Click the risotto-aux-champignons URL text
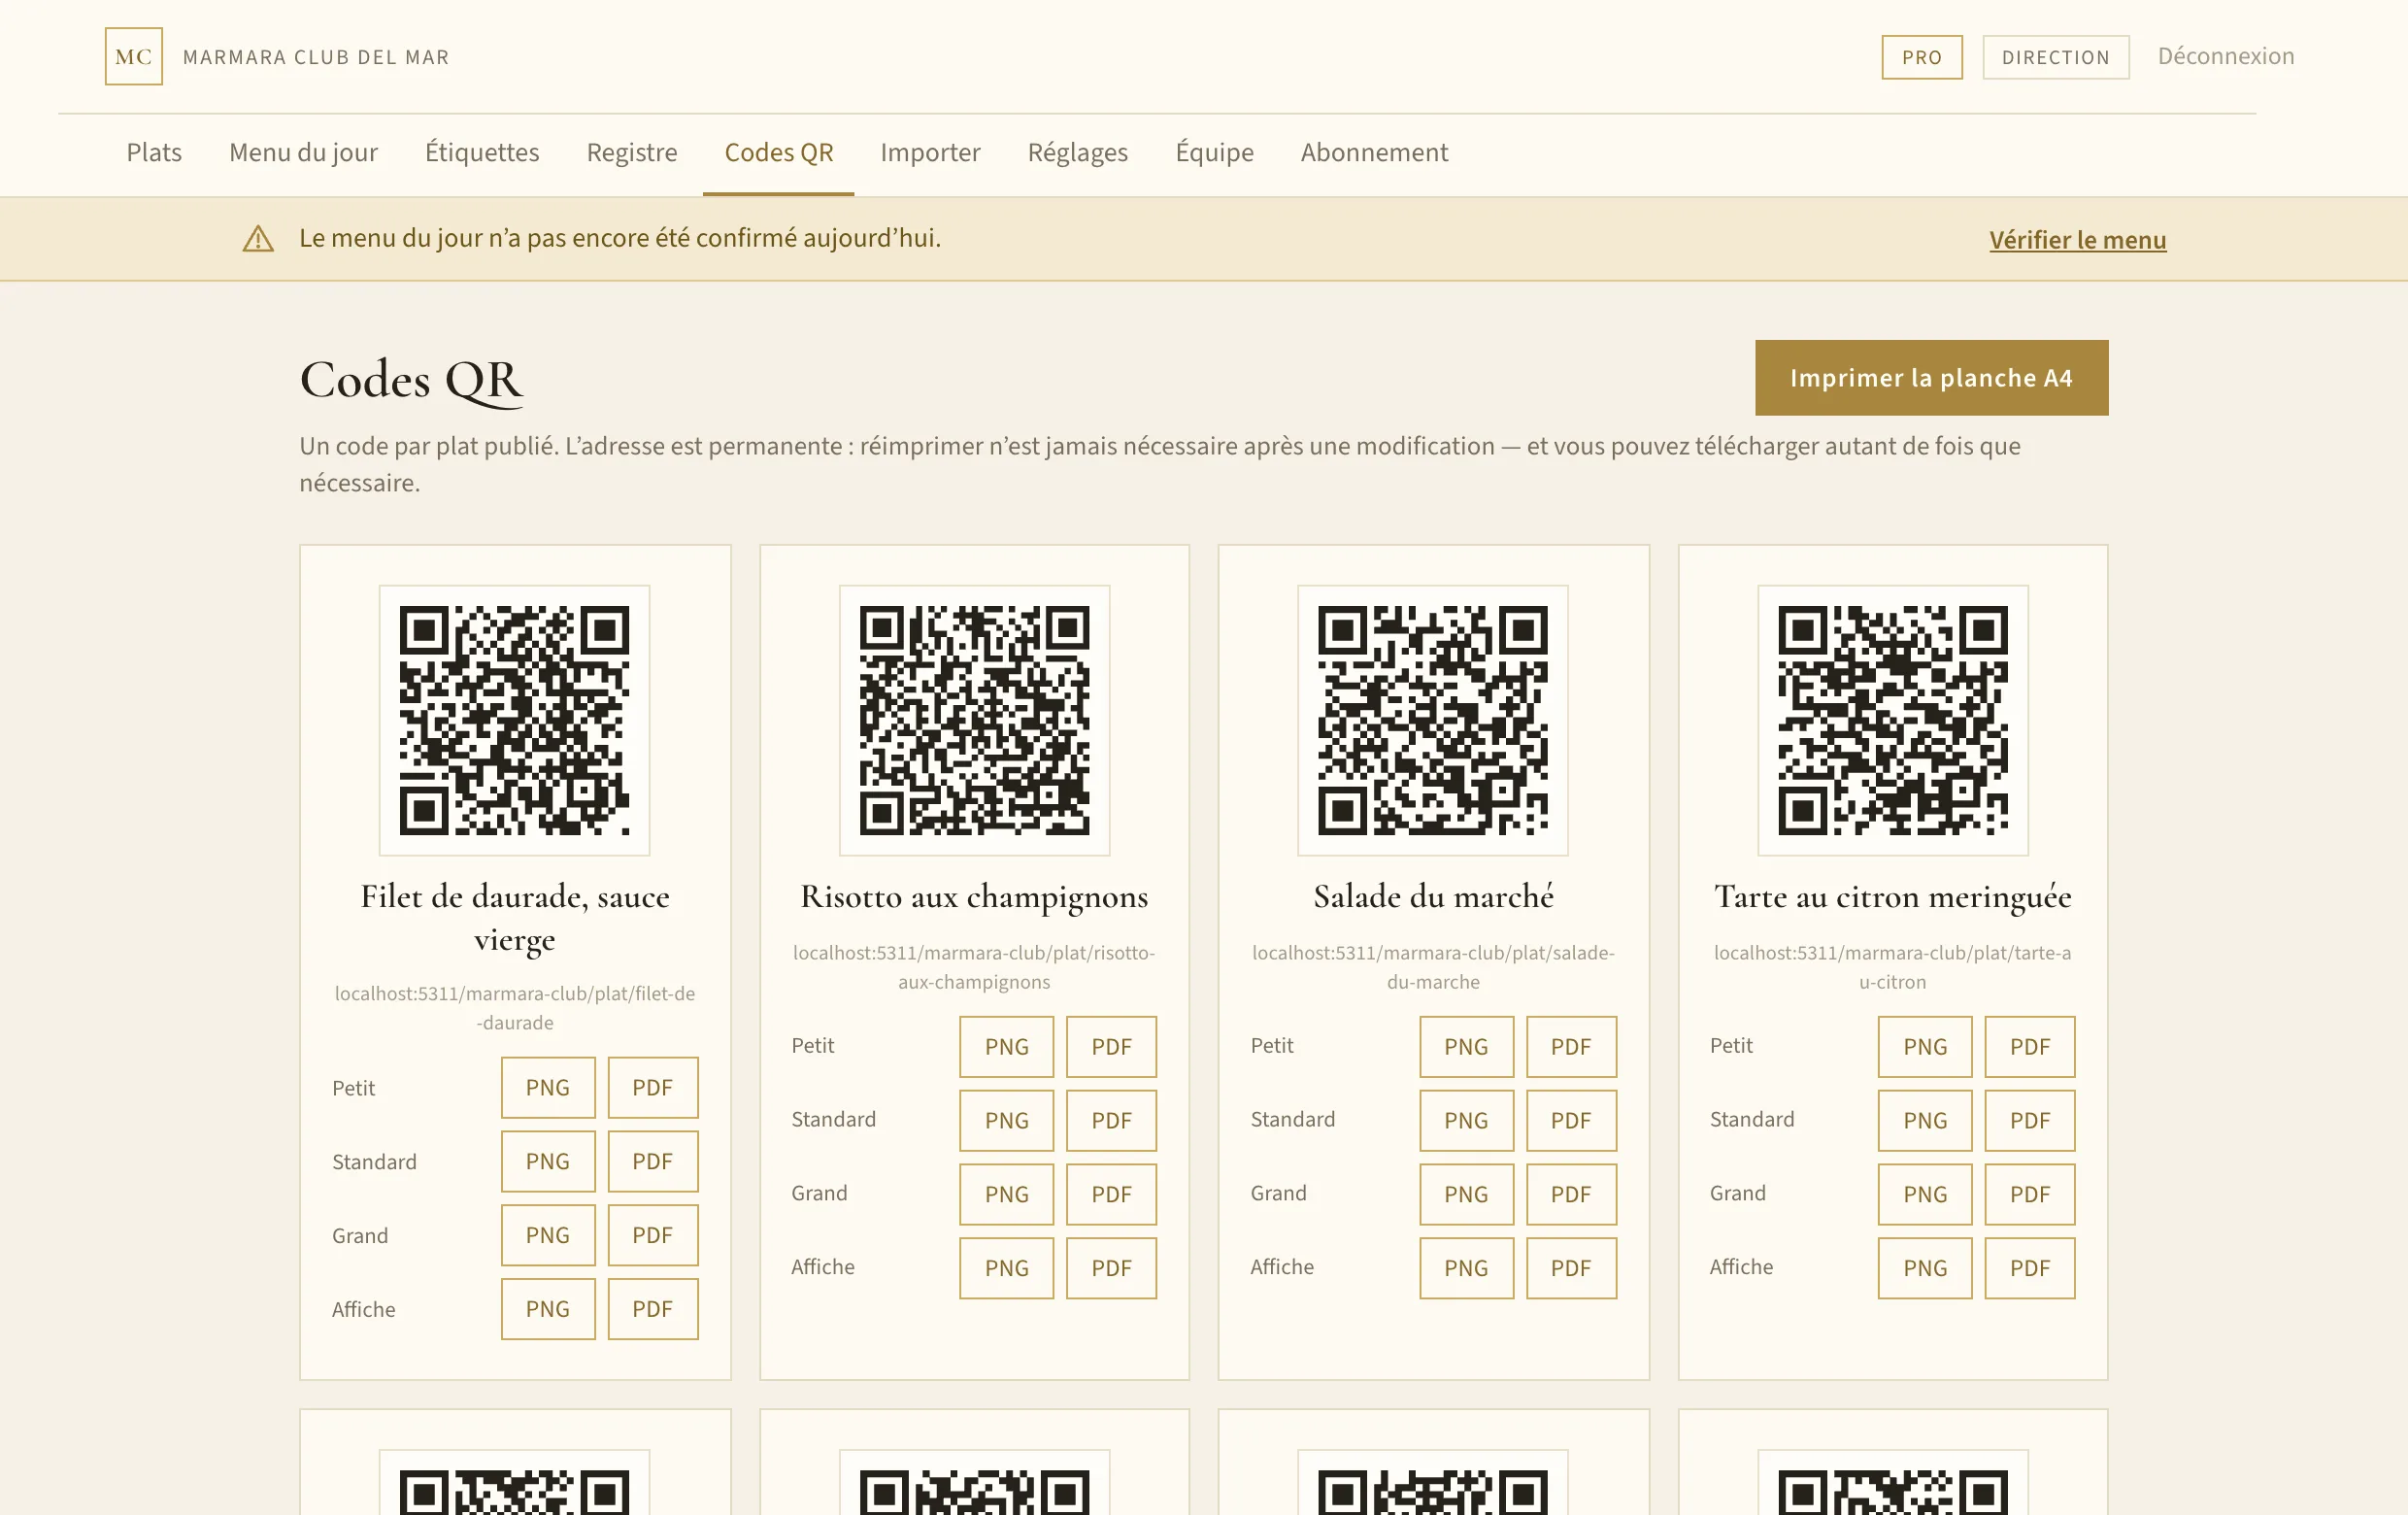 coord(974,967)
